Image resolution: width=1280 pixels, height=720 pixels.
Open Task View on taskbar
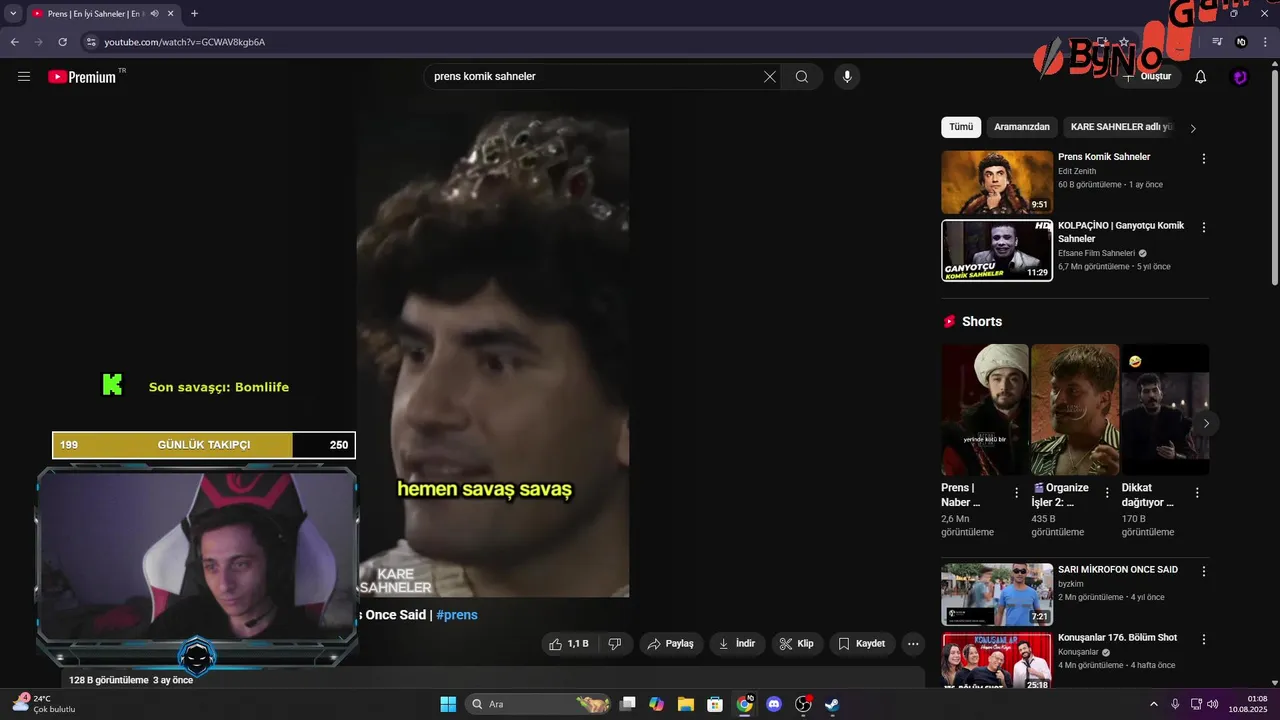628,704
